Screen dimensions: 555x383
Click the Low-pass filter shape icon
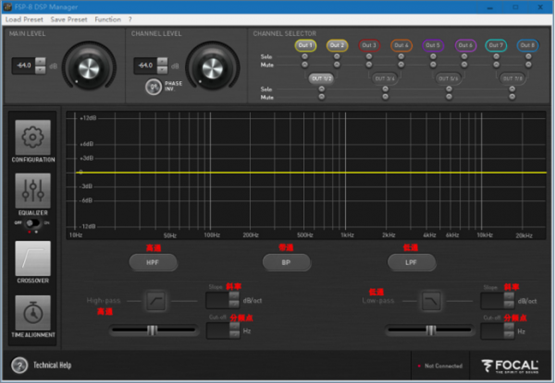point(431,301)
